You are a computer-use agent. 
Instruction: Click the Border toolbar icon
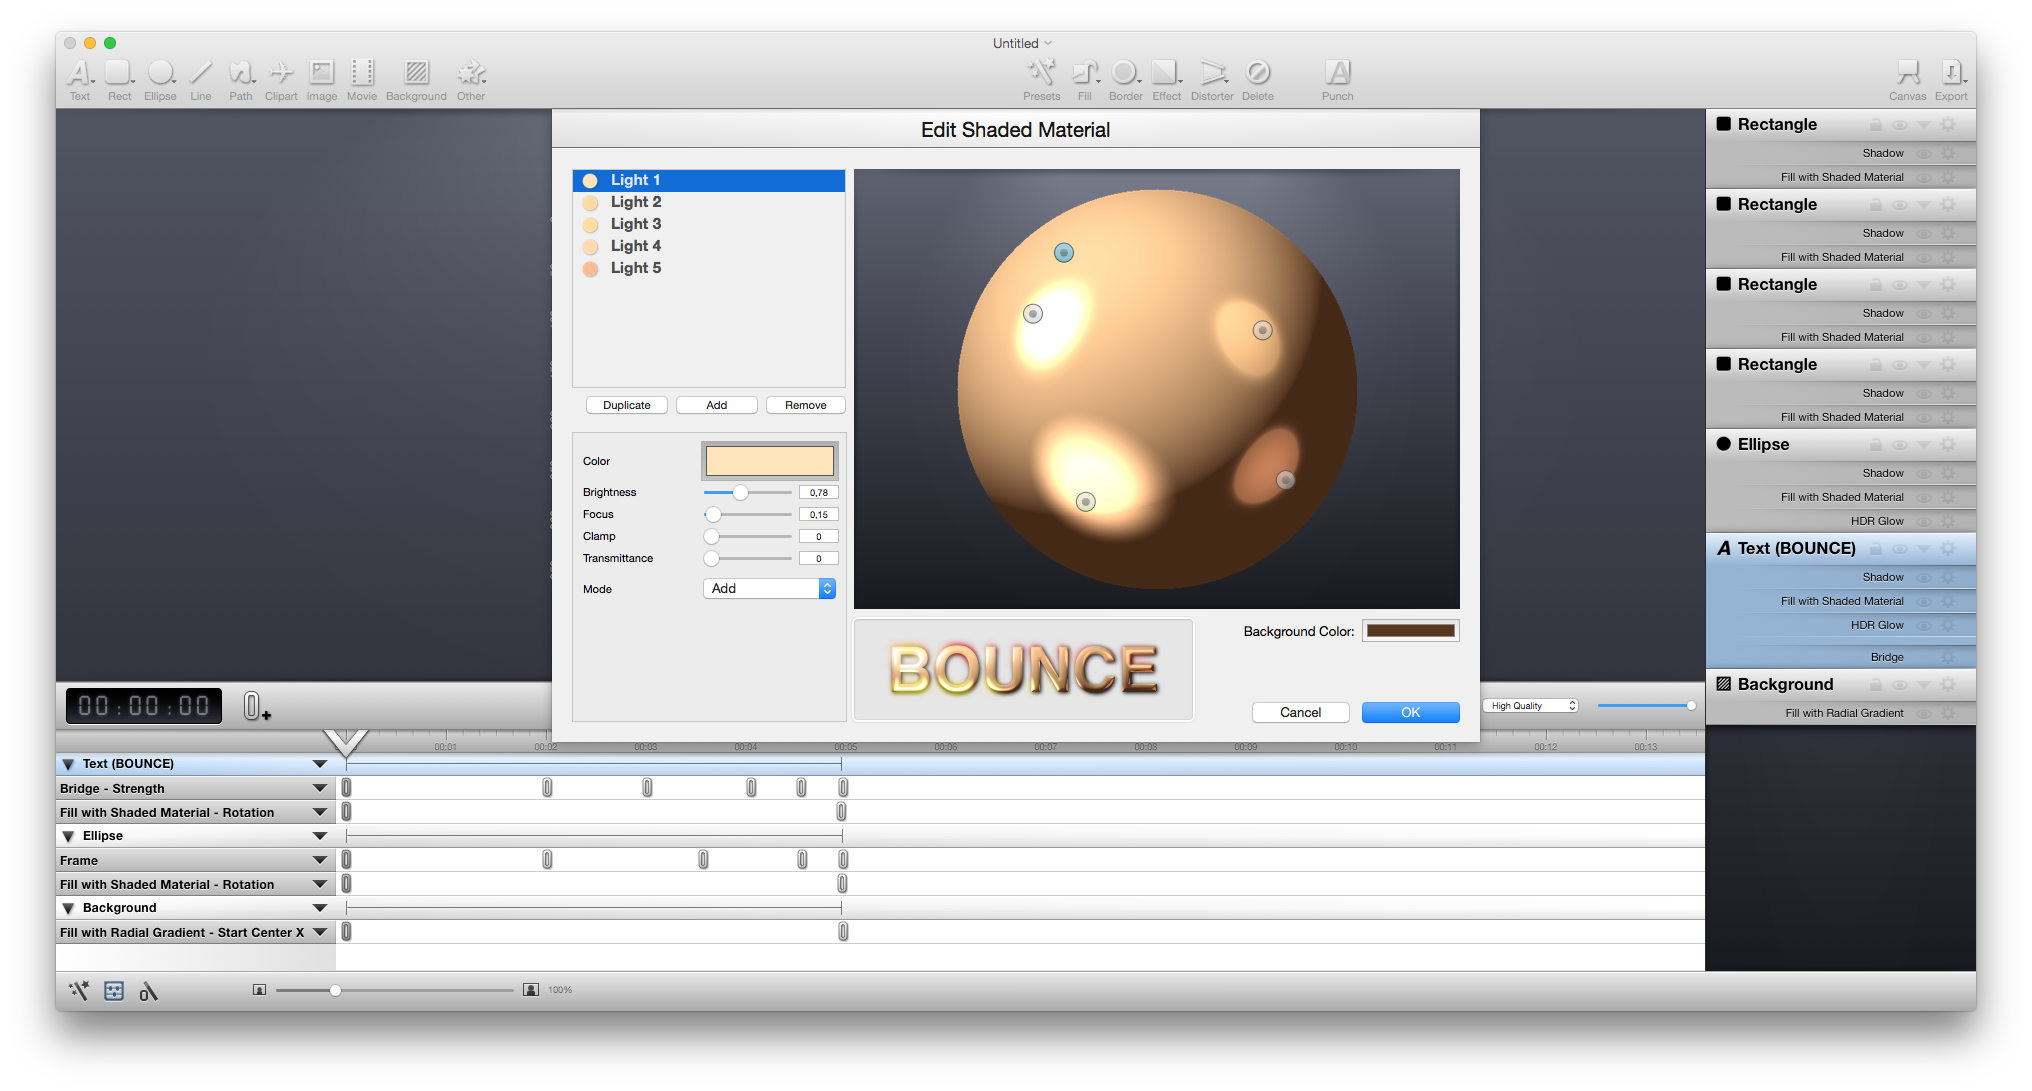click(x=1125, y=73)
